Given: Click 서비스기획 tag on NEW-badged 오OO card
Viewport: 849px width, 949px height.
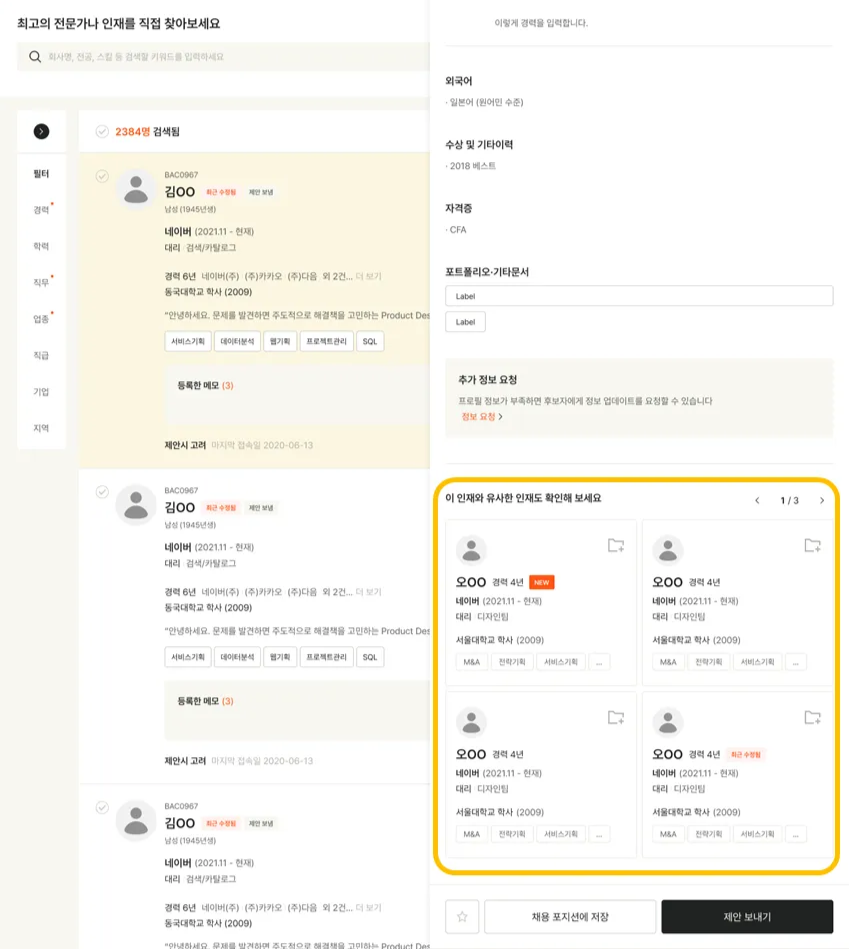Looking at the screenshot, I should [x=561, y=662].
